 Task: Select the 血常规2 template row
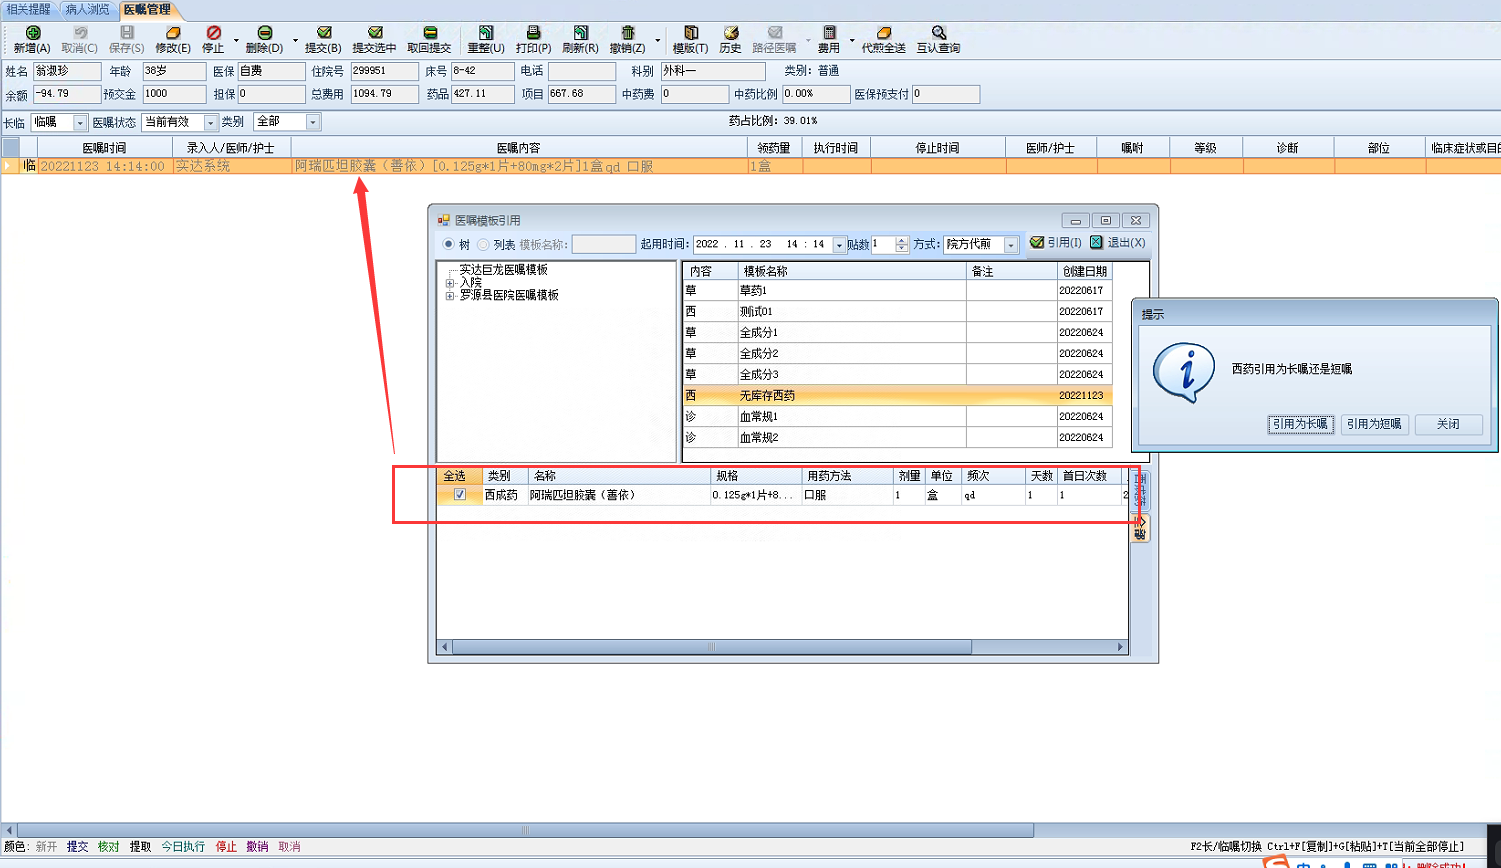coord(897,437)
